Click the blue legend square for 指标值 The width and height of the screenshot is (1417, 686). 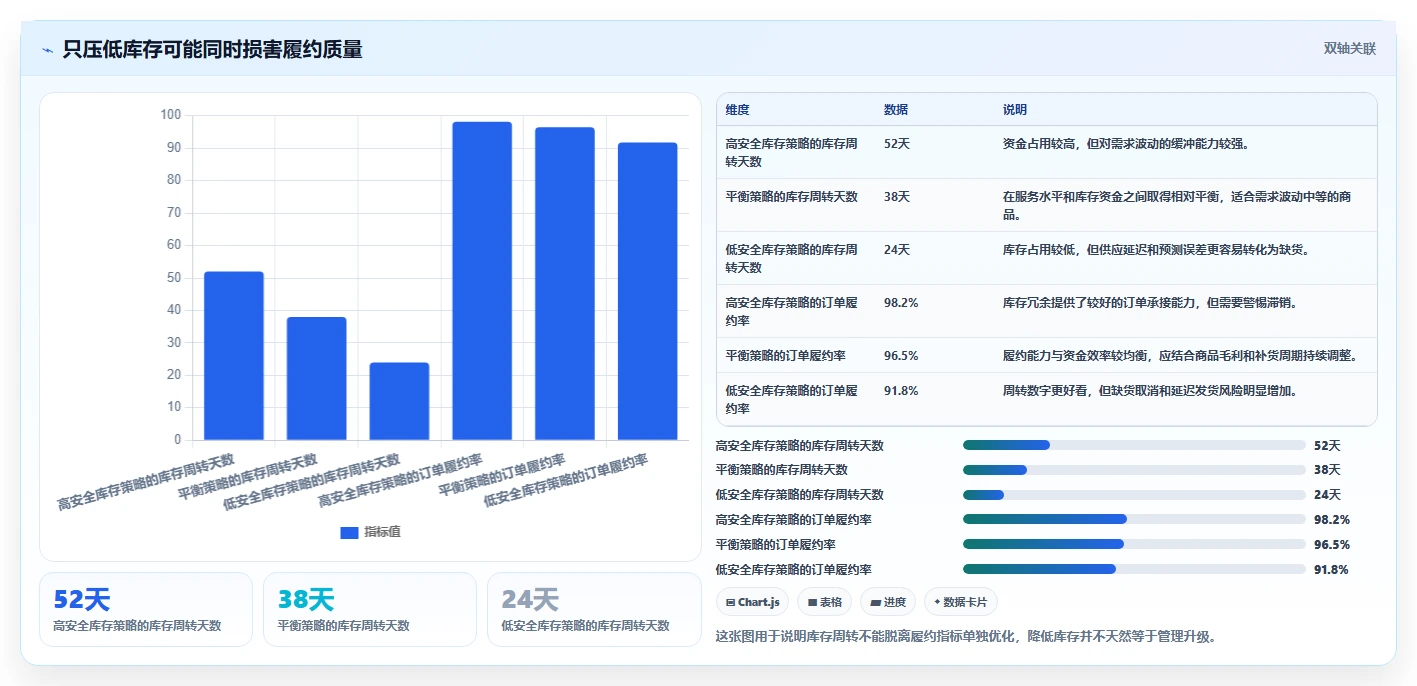[x=349, y=533]
